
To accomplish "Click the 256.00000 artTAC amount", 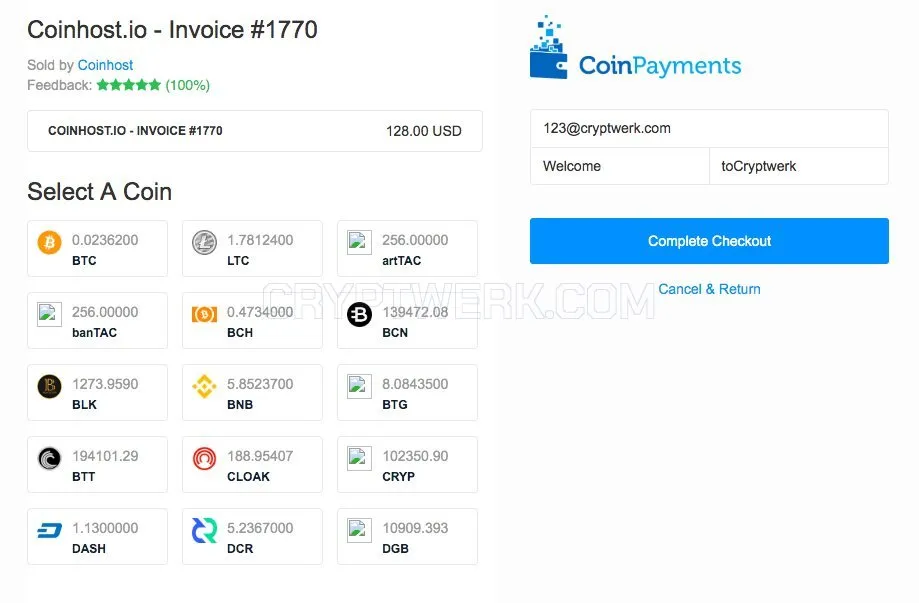I will tap(415, 240).
